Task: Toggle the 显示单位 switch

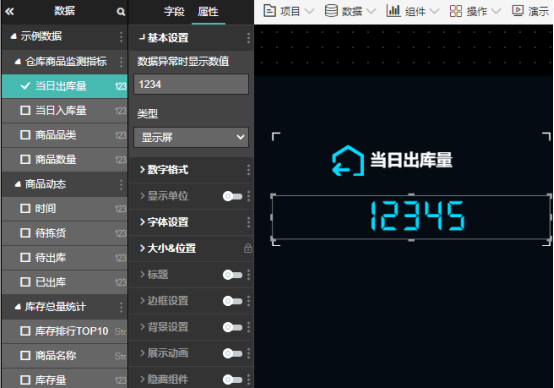Action: point(232,196)
